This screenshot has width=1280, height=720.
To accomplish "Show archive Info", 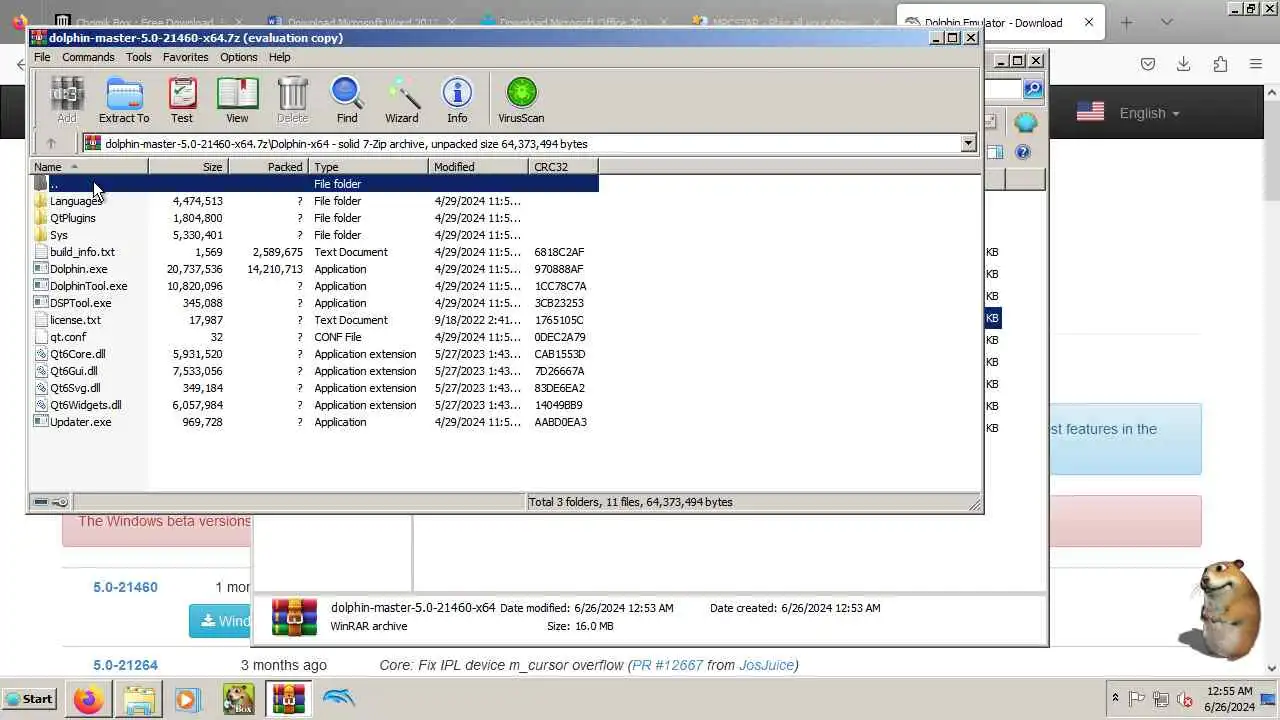I will (x=457, y=100).
